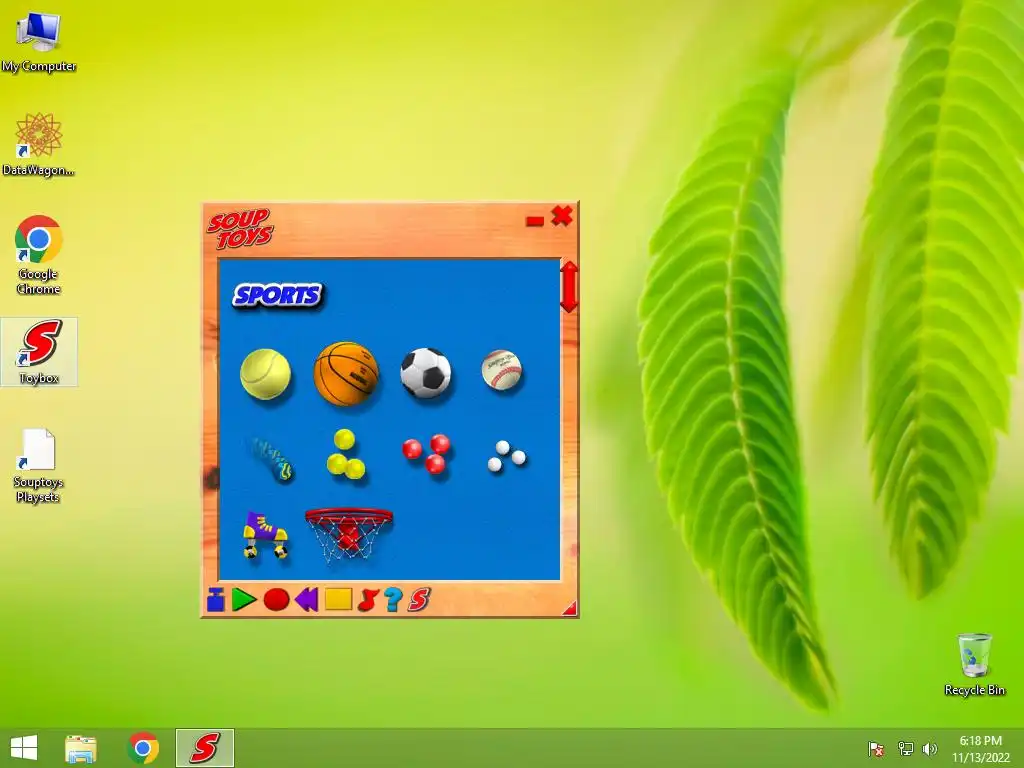Screen dimensions: 1024x768
Task: Select the Recycle Bin icon
Action: coord(974,664)
